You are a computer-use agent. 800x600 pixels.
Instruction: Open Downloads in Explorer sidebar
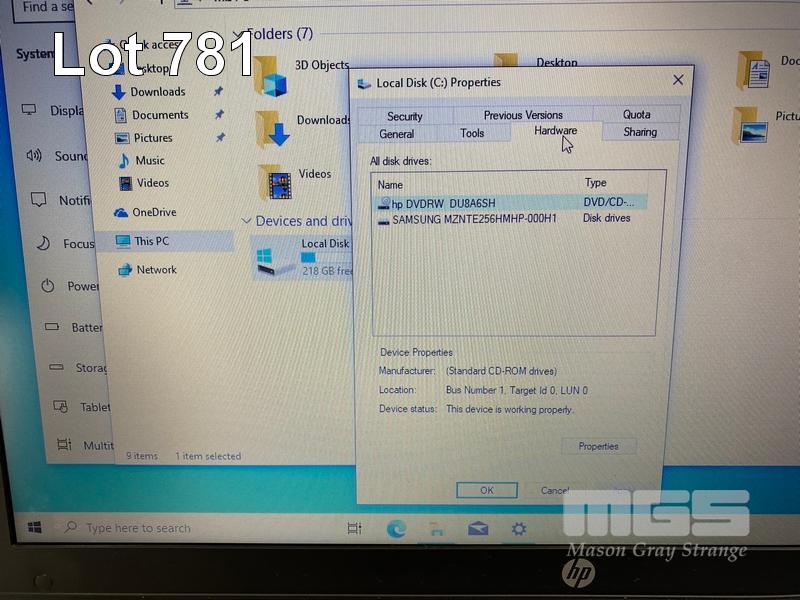(158, 92)
